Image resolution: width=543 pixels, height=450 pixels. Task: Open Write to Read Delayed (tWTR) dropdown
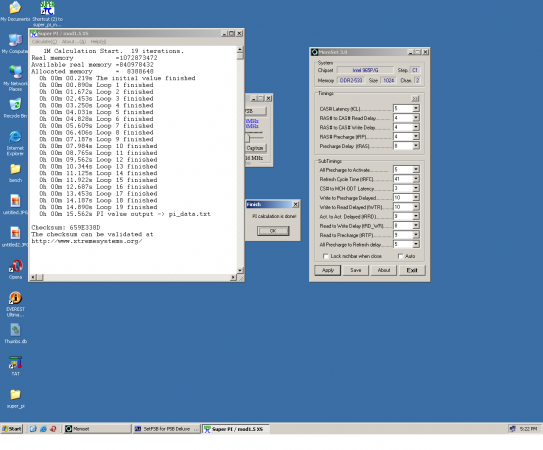pos(416,207)
